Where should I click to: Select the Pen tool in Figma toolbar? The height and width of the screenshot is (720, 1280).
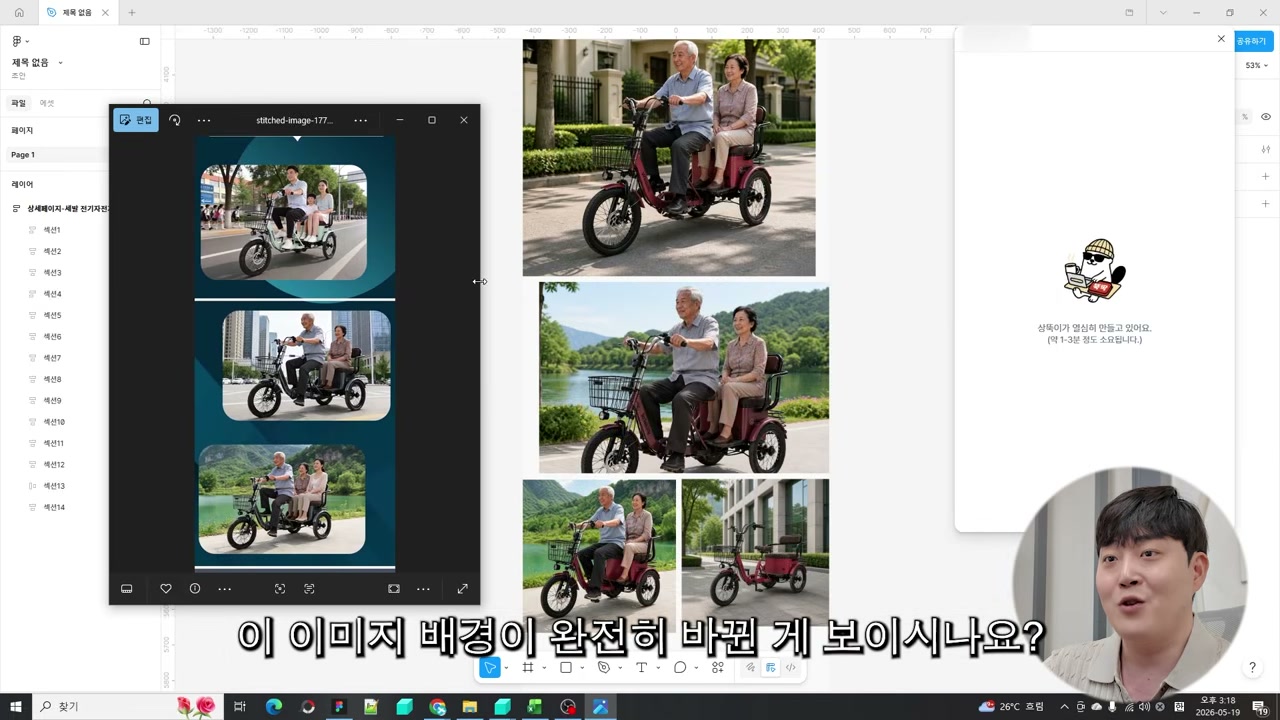[x=604, y=668]
